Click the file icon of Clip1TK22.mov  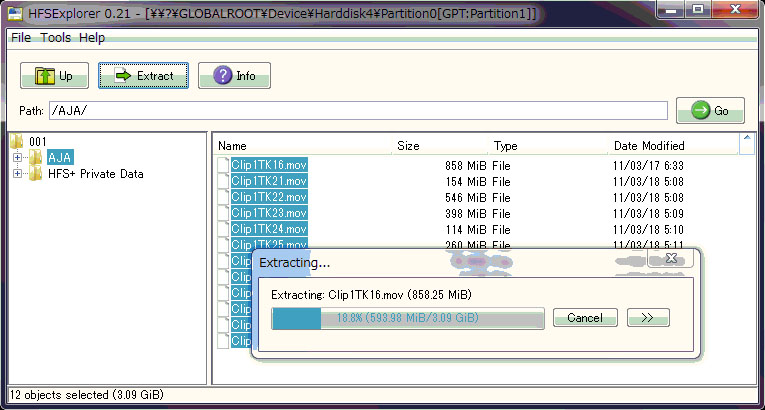pos(223,198)
